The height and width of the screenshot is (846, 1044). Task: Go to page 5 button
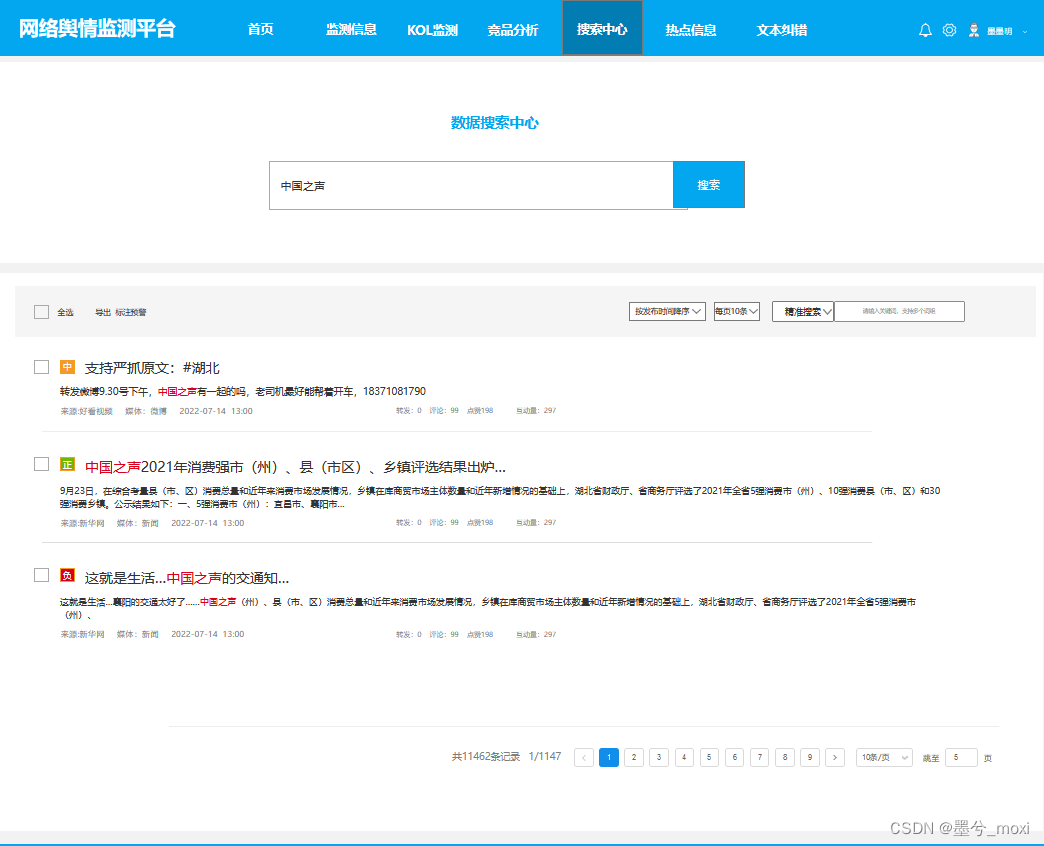click(709, 757)
